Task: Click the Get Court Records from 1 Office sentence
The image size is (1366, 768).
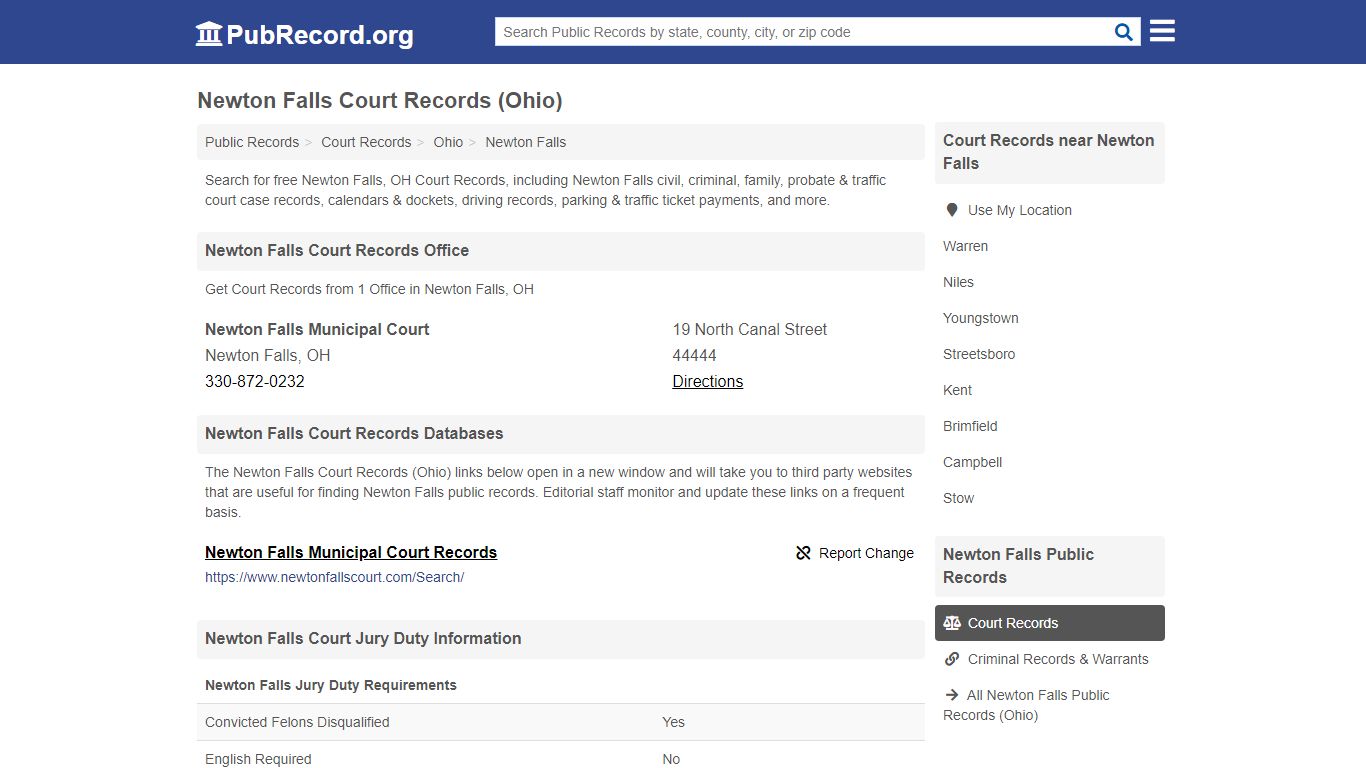Action: coord(369,289)
